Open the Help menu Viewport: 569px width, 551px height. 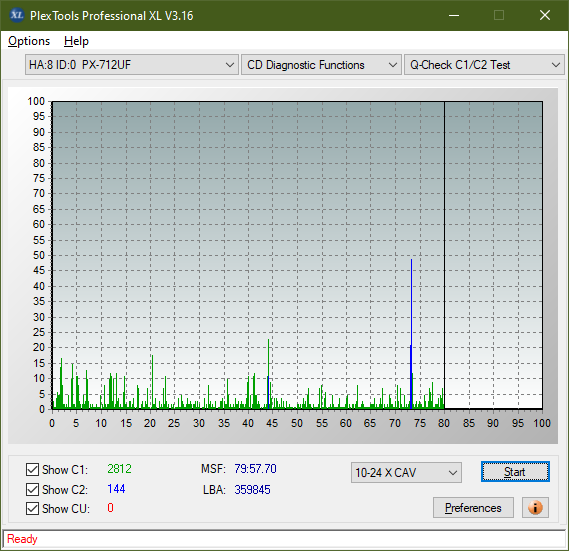(x=76, y=41)
